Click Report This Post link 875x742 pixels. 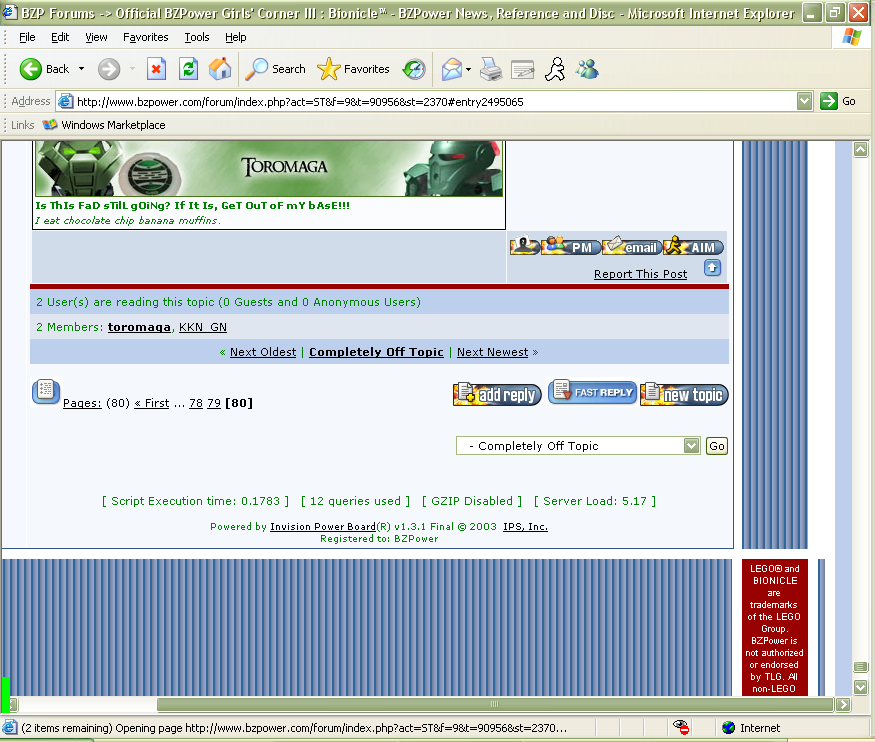coord(640,274)
